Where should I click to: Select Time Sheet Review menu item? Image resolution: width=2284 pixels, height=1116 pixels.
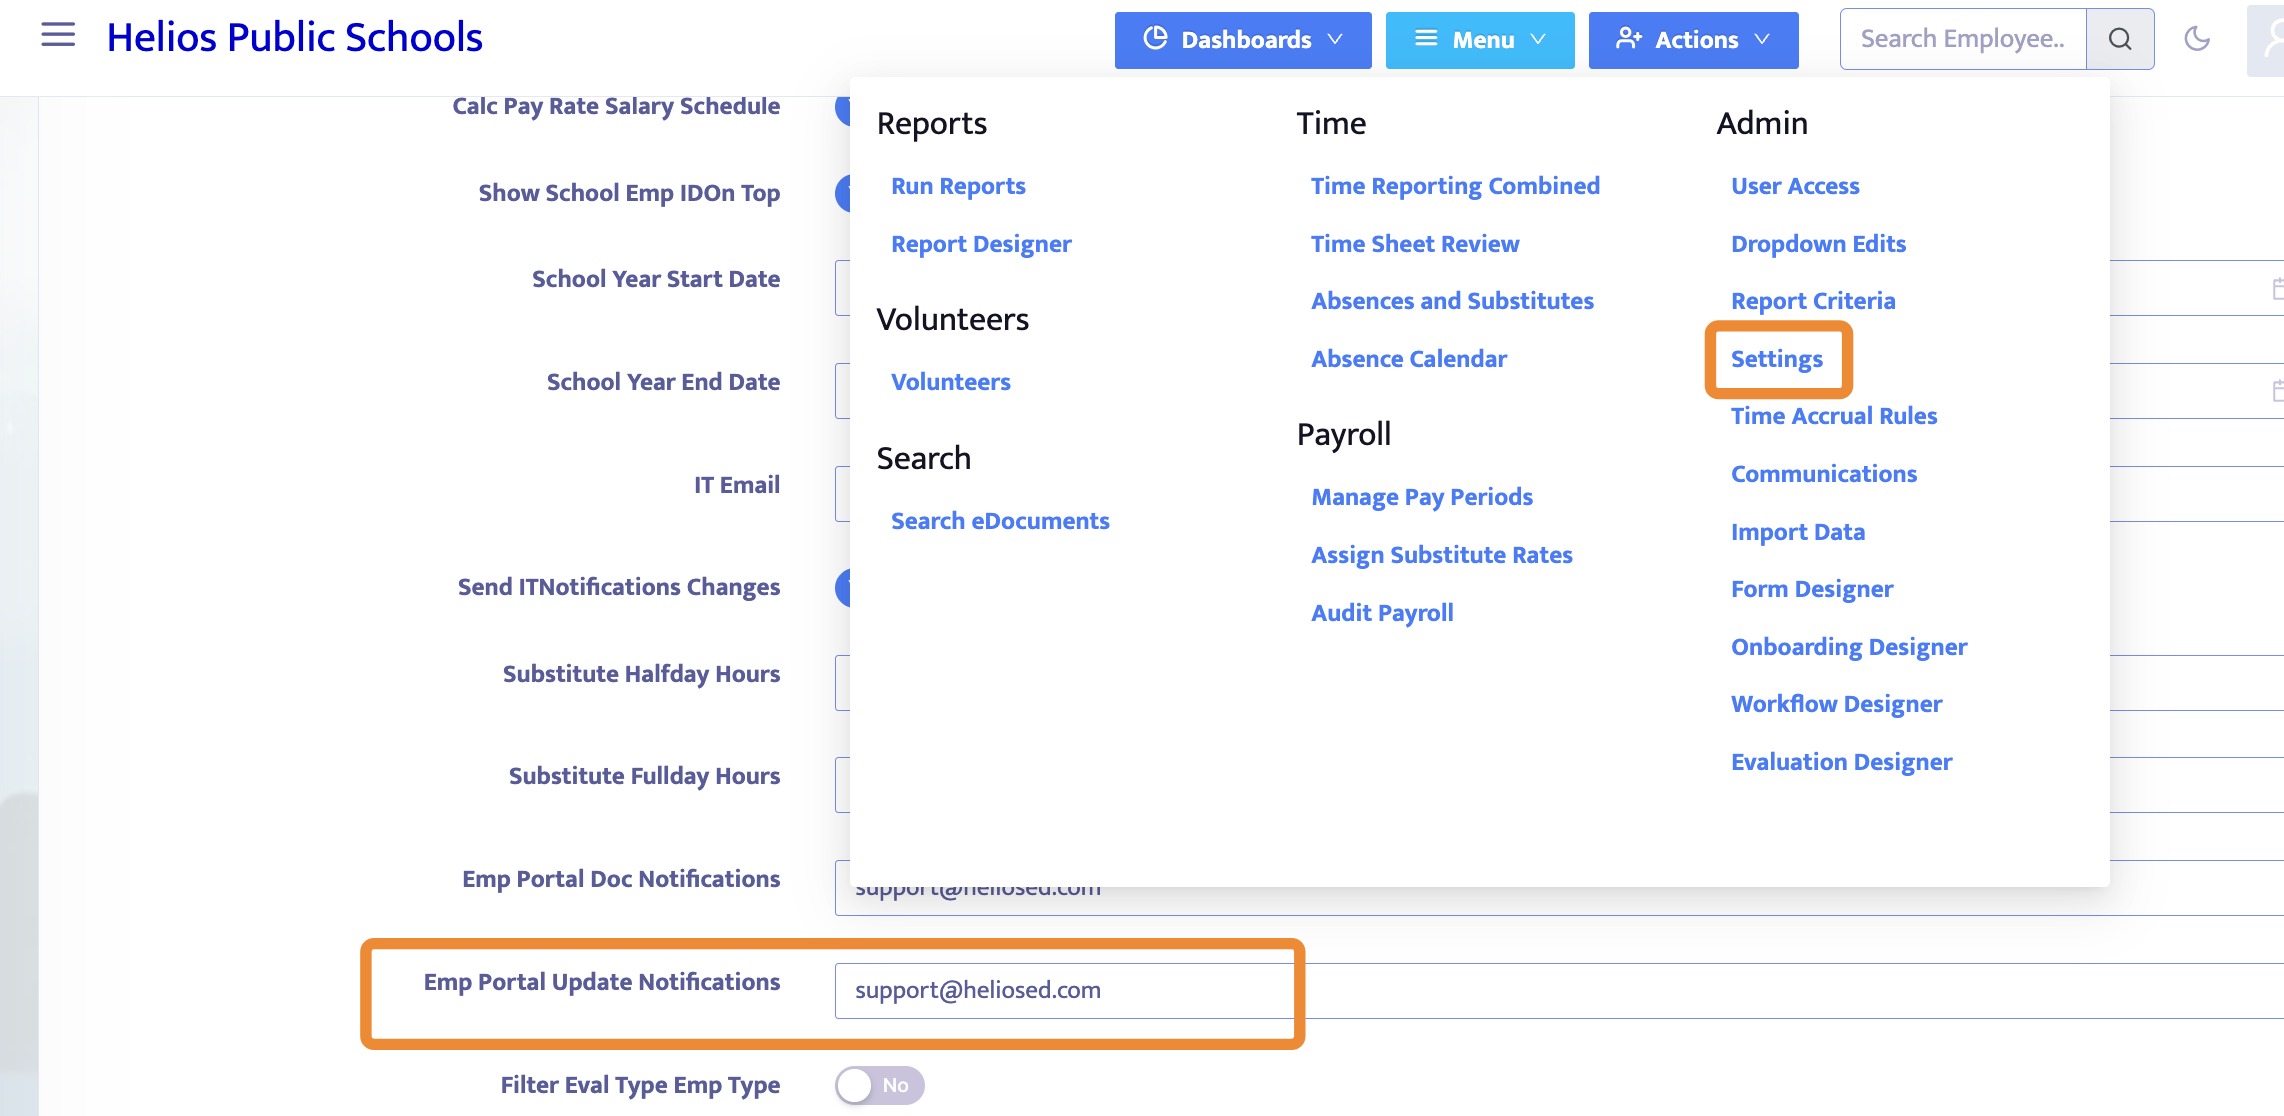click(x=1414, y=244)
